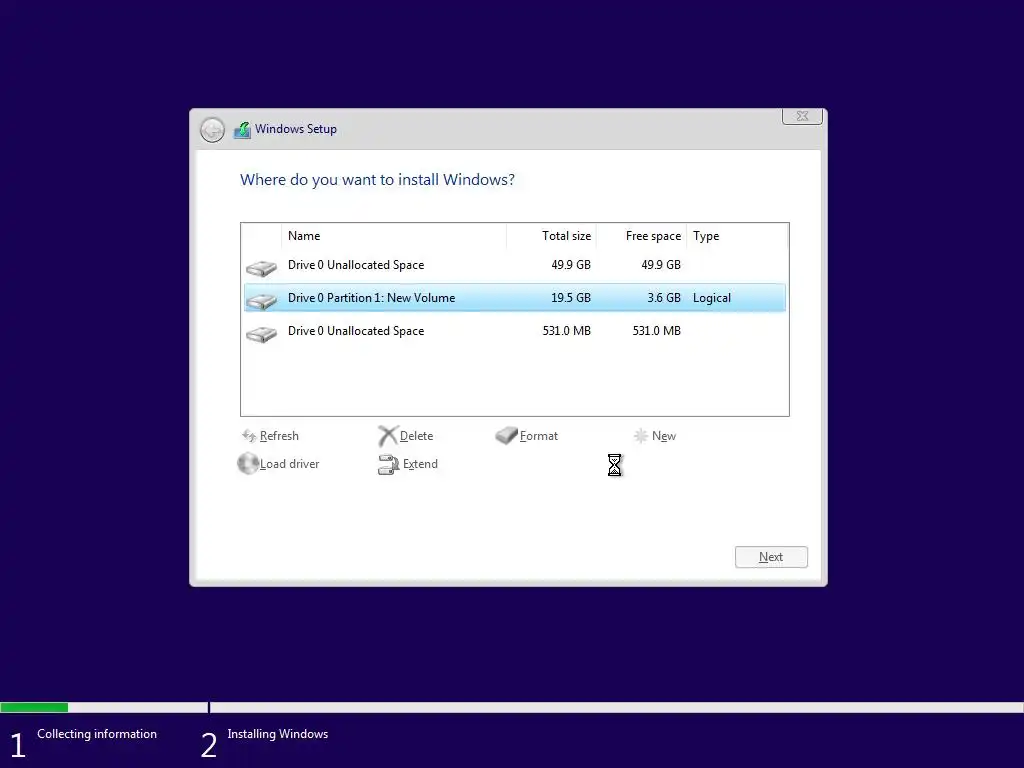This screenshot has width=1024, height=768.
Task: Click the Refresh arrows icon
Action: pyautogui.click(x=249, y=436)
